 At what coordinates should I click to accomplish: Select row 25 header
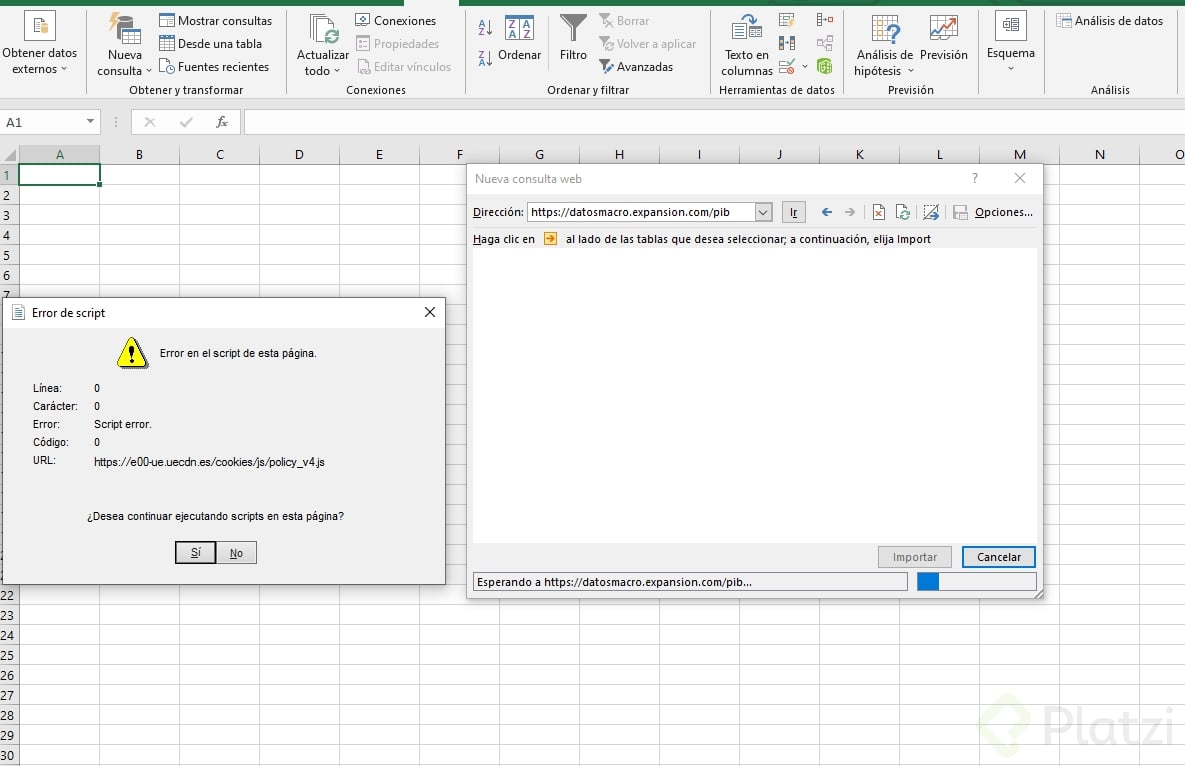(8, 656)
